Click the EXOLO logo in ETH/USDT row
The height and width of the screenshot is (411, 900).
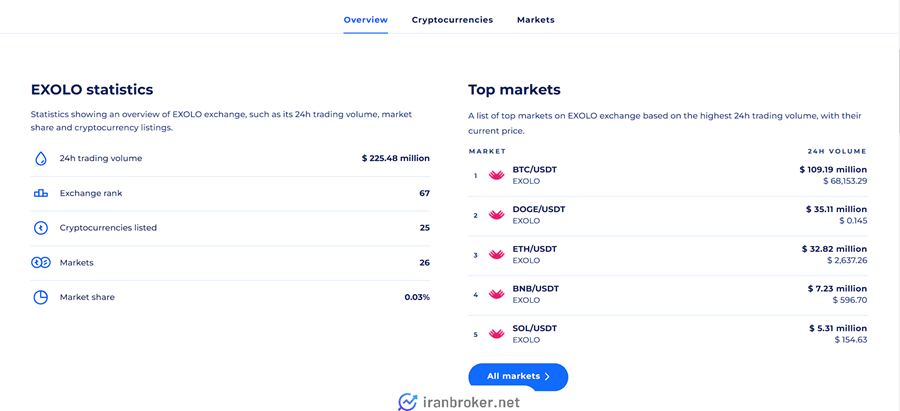point(496,255)
